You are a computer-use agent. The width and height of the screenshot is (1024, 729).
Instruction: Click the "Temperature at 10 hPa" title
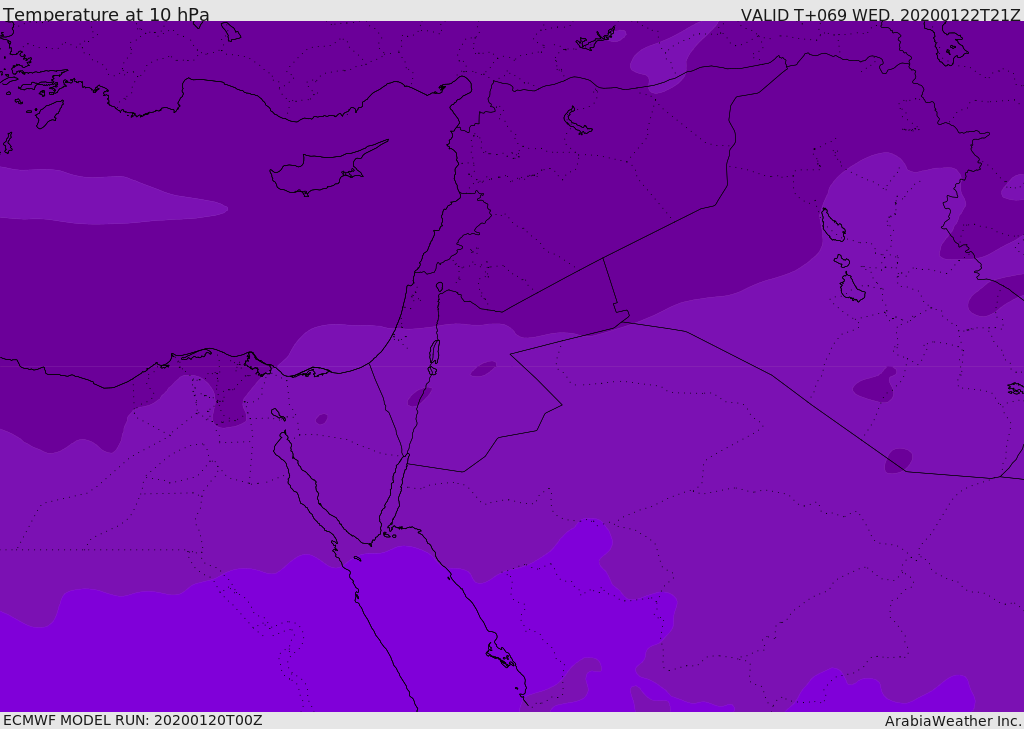pos(106,15)
